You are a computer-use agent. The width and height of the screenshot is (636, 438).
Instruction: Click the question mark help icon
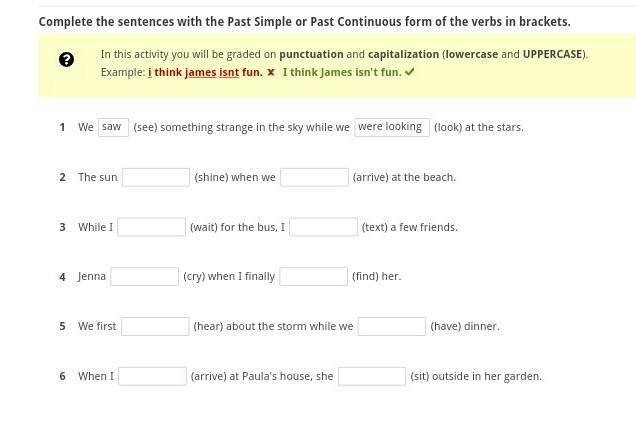coord(66,60)
